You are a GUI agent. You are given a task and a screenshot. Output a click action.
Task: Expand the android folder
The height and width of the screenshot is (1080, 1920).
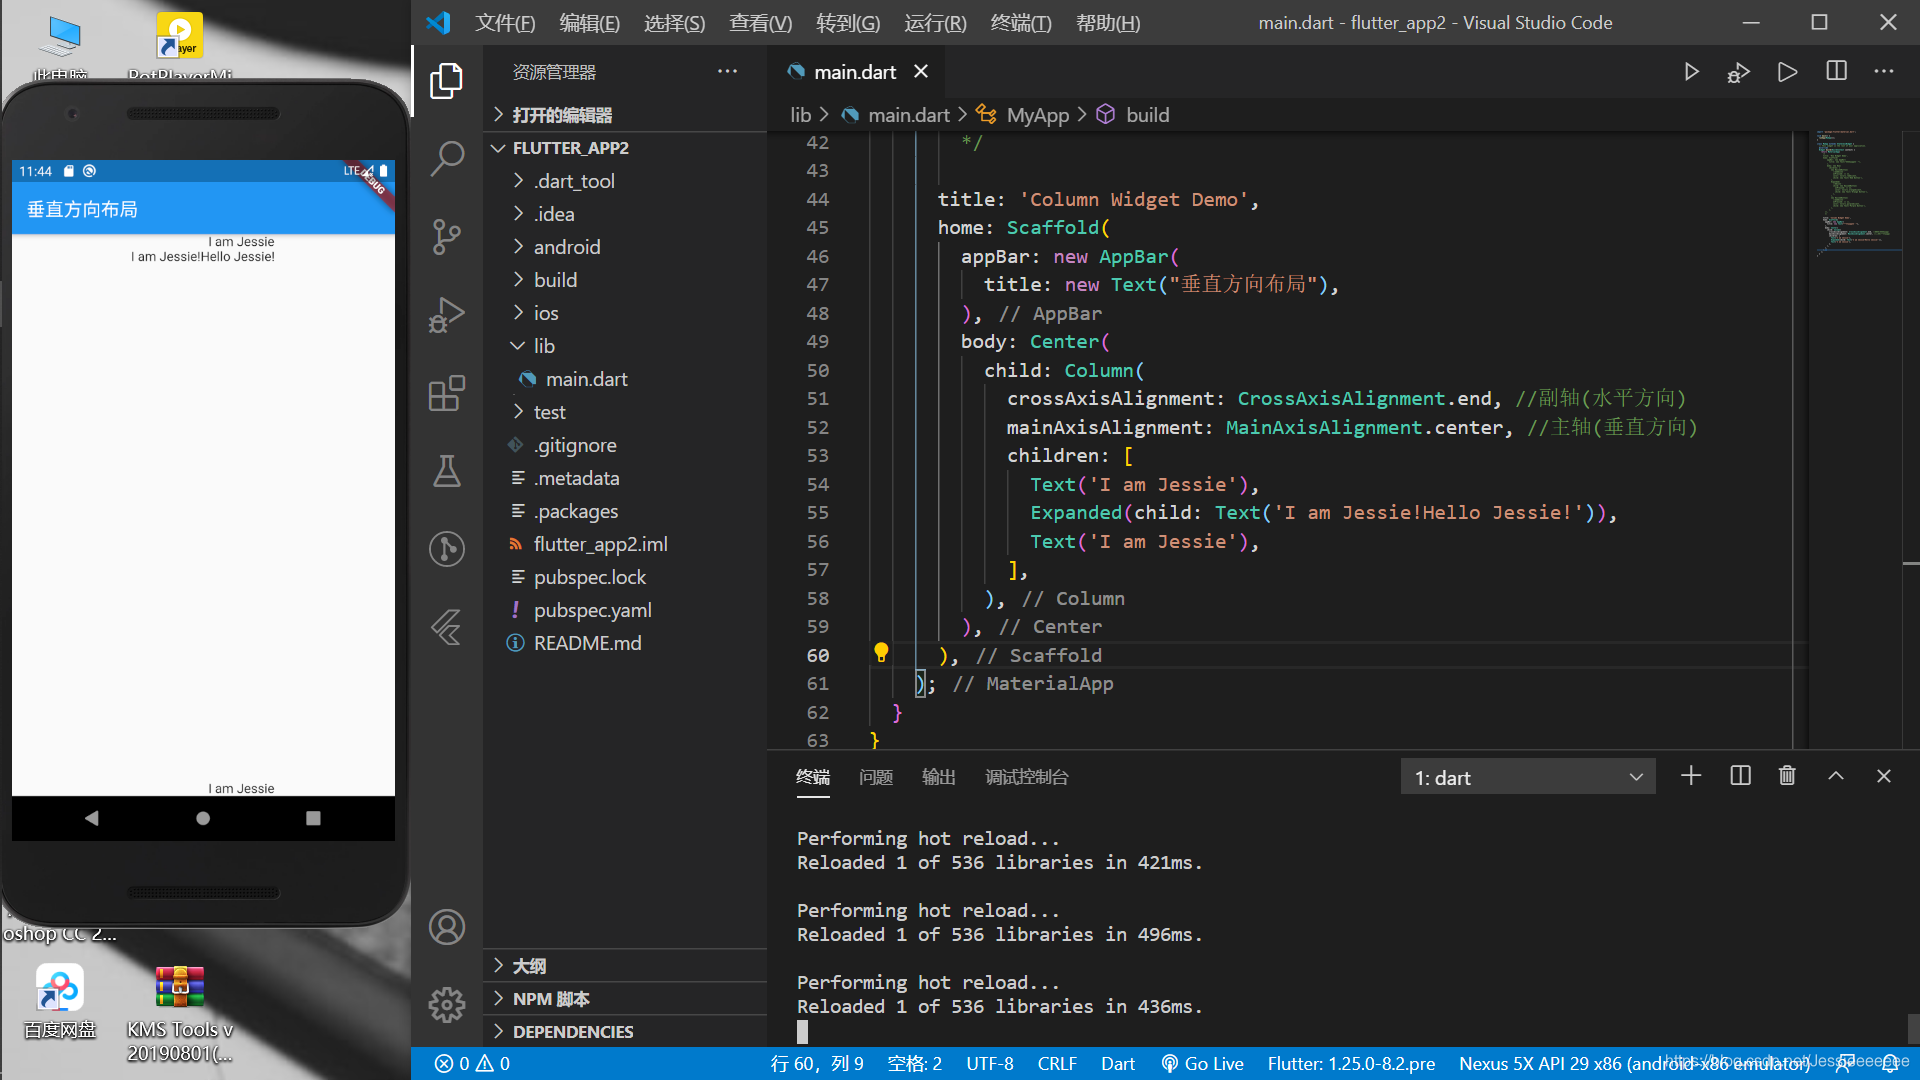[x=625, y=247]
